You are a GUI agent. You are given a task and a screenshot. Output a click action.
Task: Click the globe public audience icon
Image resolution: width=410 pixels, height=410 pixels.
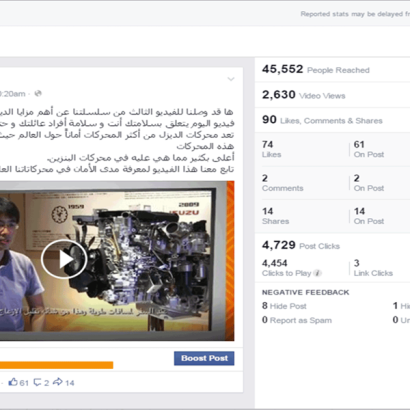[38, 93]
